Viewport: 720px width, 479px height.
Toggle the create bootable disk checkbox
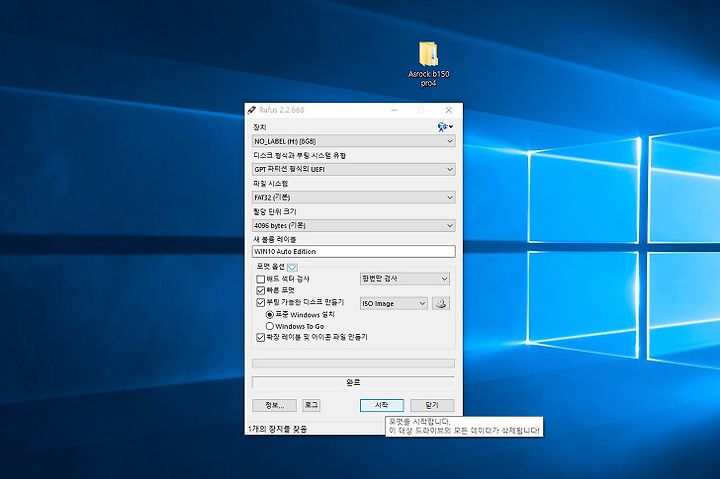pos(260,302)
